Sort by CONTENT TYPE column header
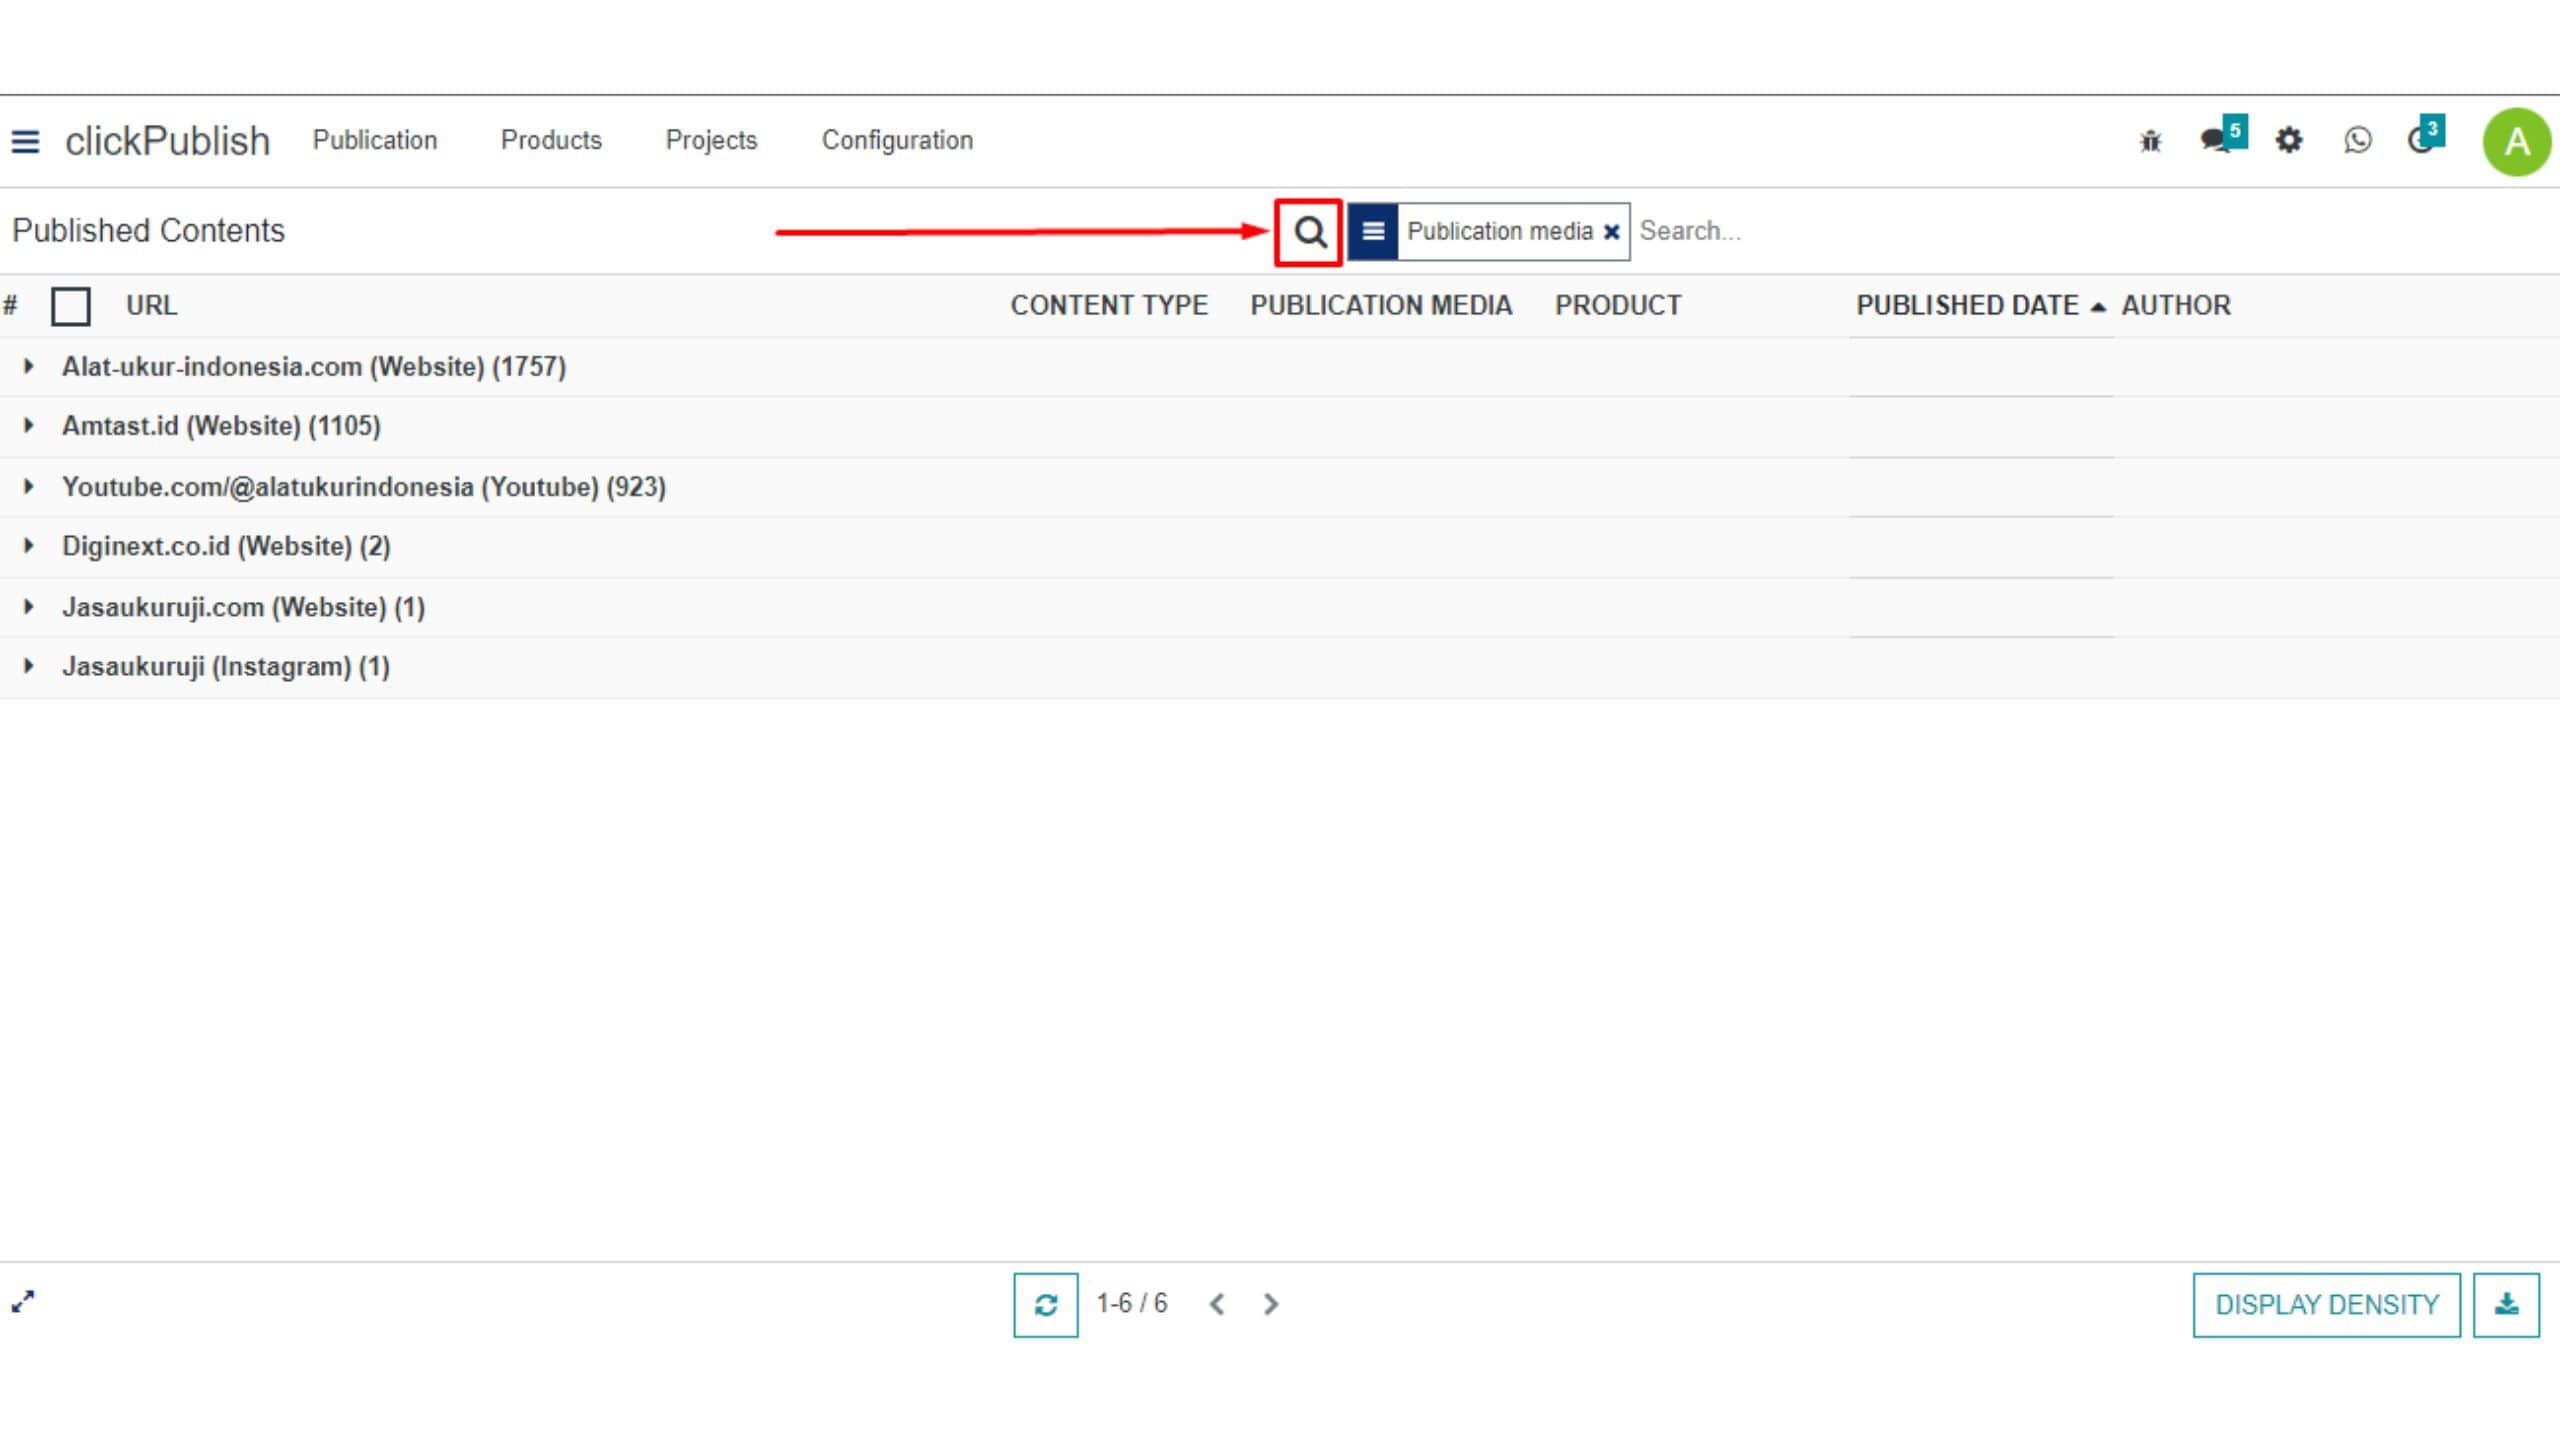Screen dimensions: 2560x1440 pyautogui.click(x=1109, y=305)
